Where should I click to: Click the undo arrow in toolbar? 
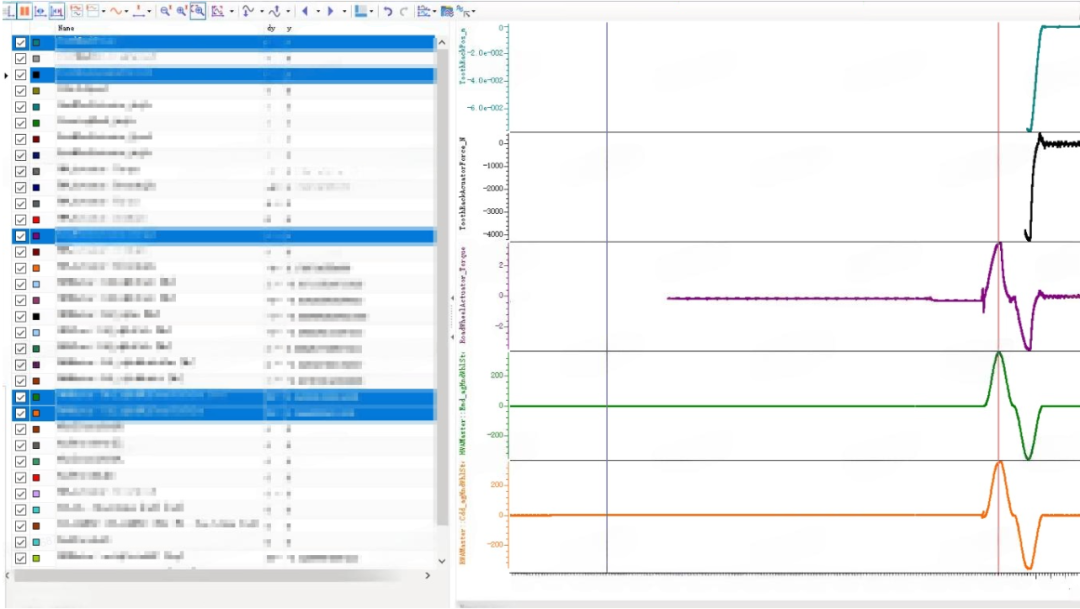[387, 11]
